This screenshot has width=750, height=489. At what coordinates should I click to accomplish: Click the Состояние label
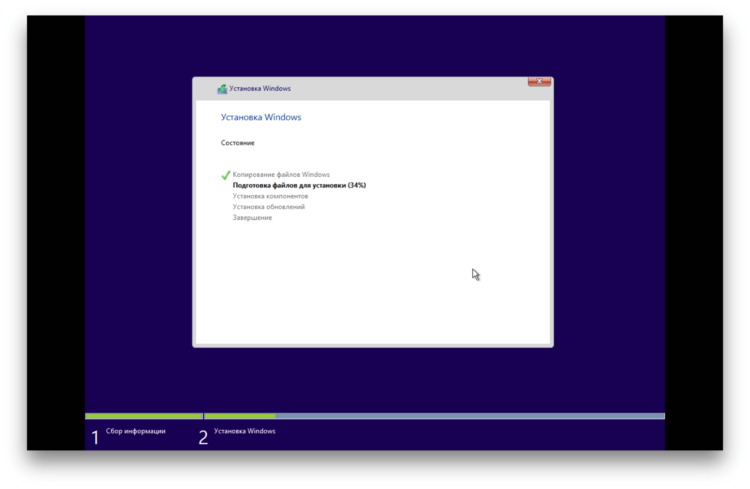[237, 143]
